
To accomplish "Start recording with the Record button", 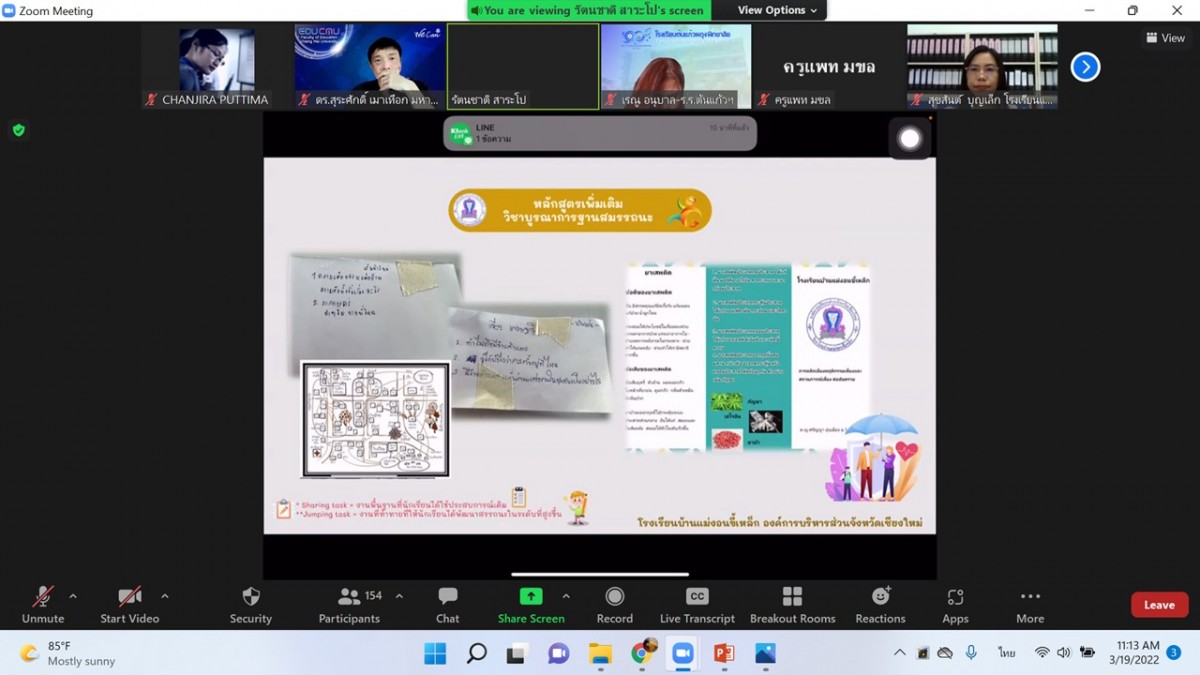I will pyautogui.click(x=614, y=604).
